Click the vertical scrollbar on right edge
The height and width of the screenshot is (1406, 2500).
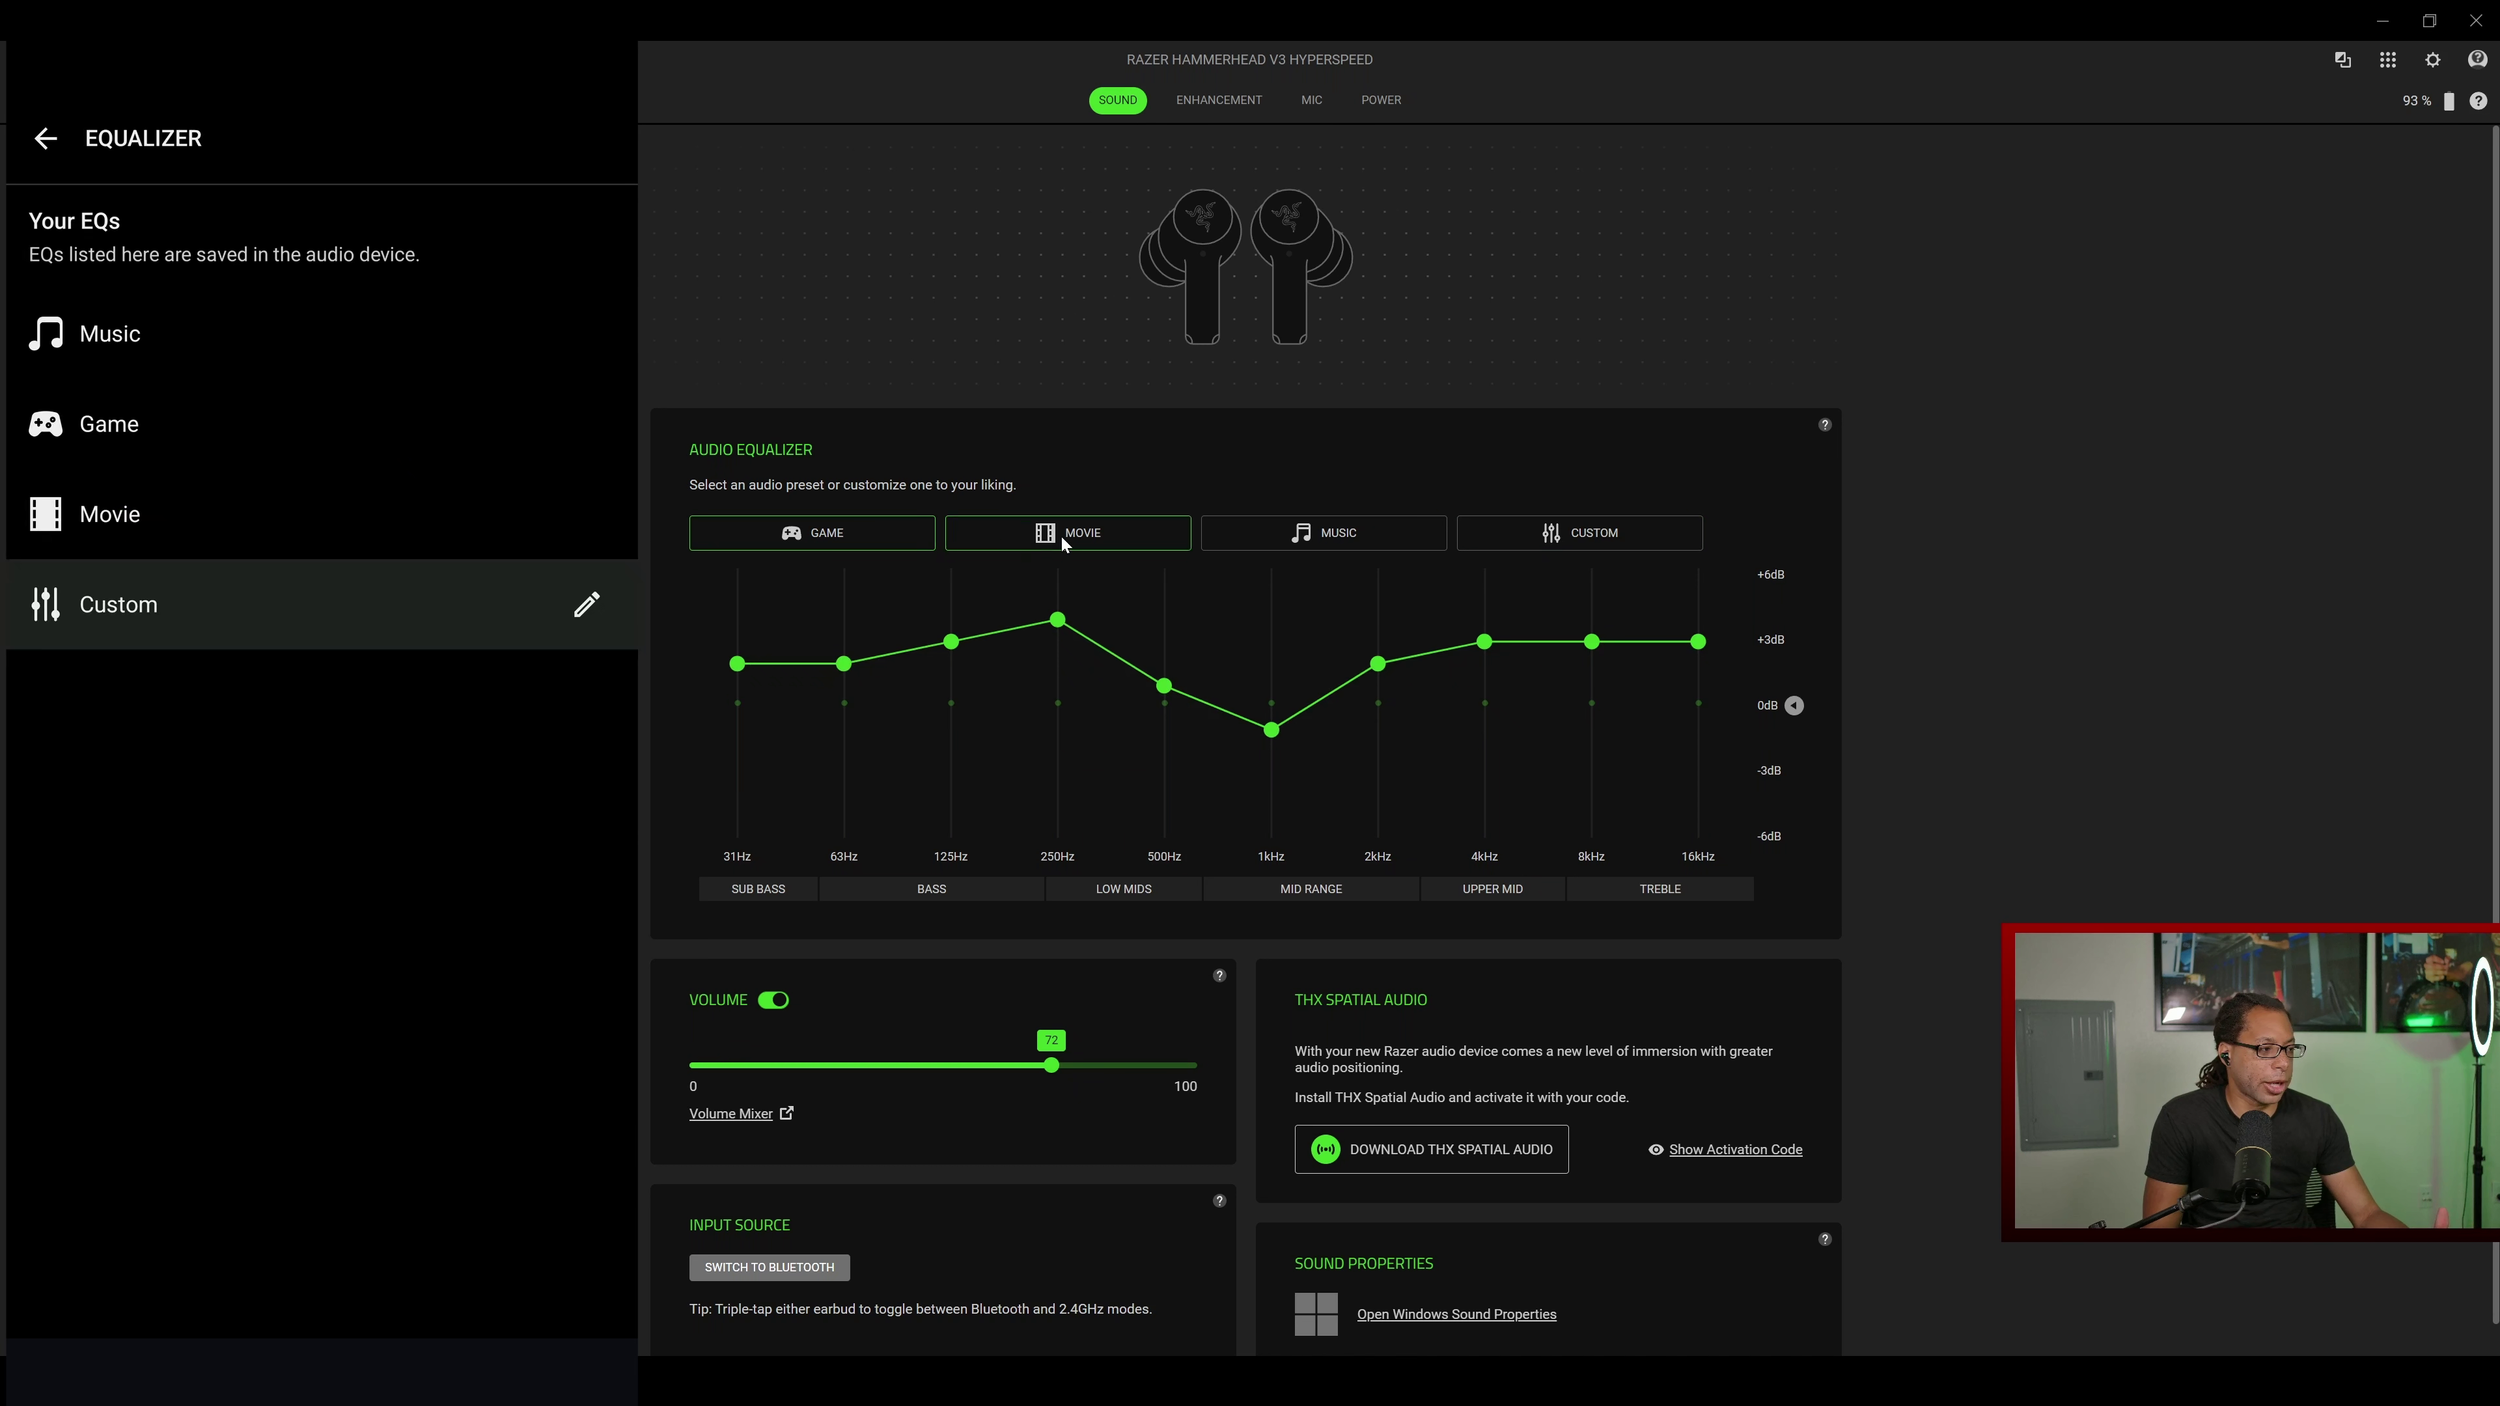2495,725
